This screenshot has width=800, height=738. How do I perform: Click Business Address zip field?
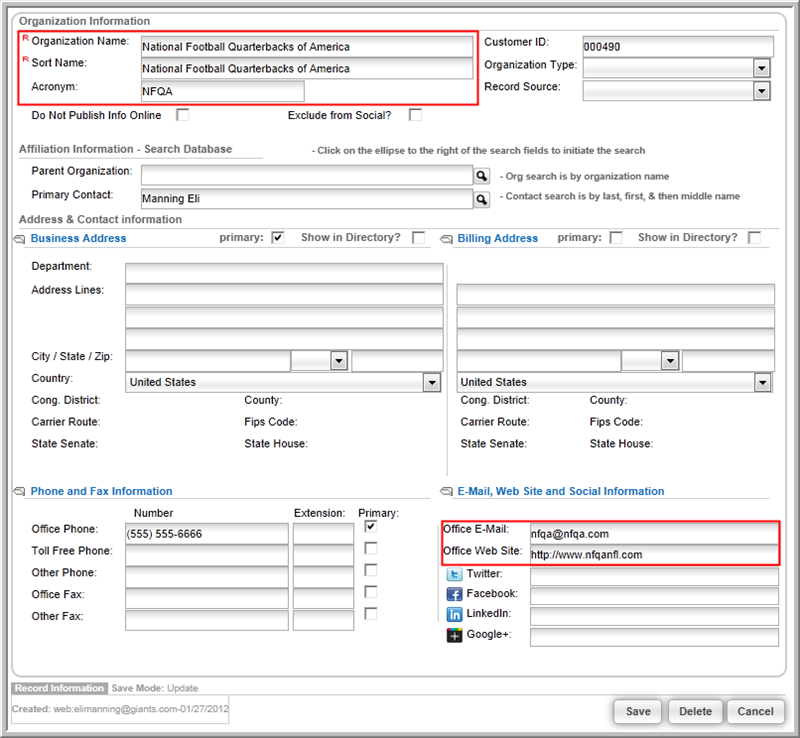(397, 361)
